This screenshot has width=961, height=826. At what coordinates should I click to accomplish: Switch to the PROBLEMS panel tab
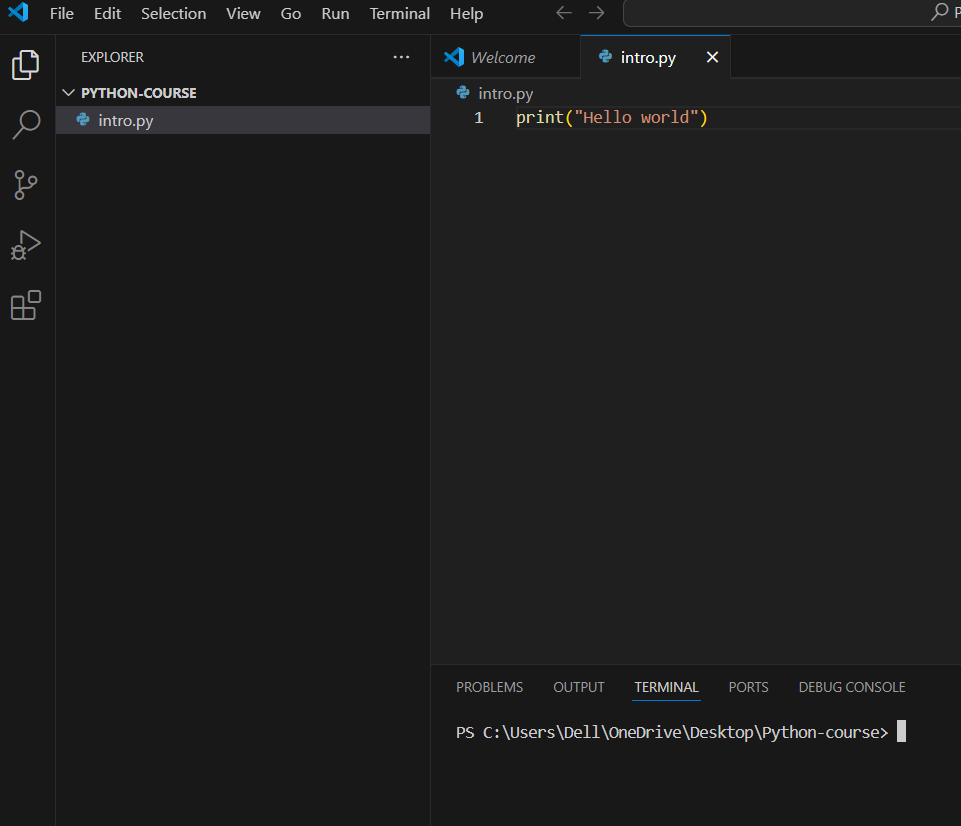[489, 687]
